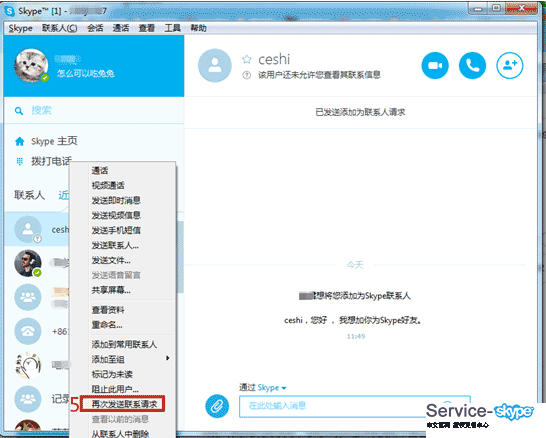Click the question mark status icon under ceshi

(247, 75)
